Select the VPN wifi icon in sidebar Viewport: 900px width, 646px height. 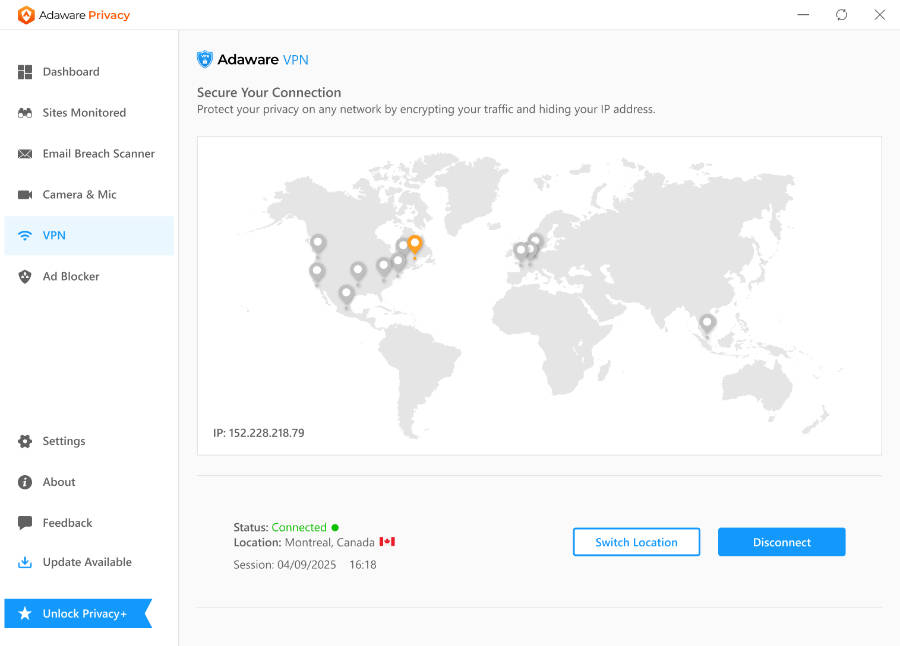[23, 235]
